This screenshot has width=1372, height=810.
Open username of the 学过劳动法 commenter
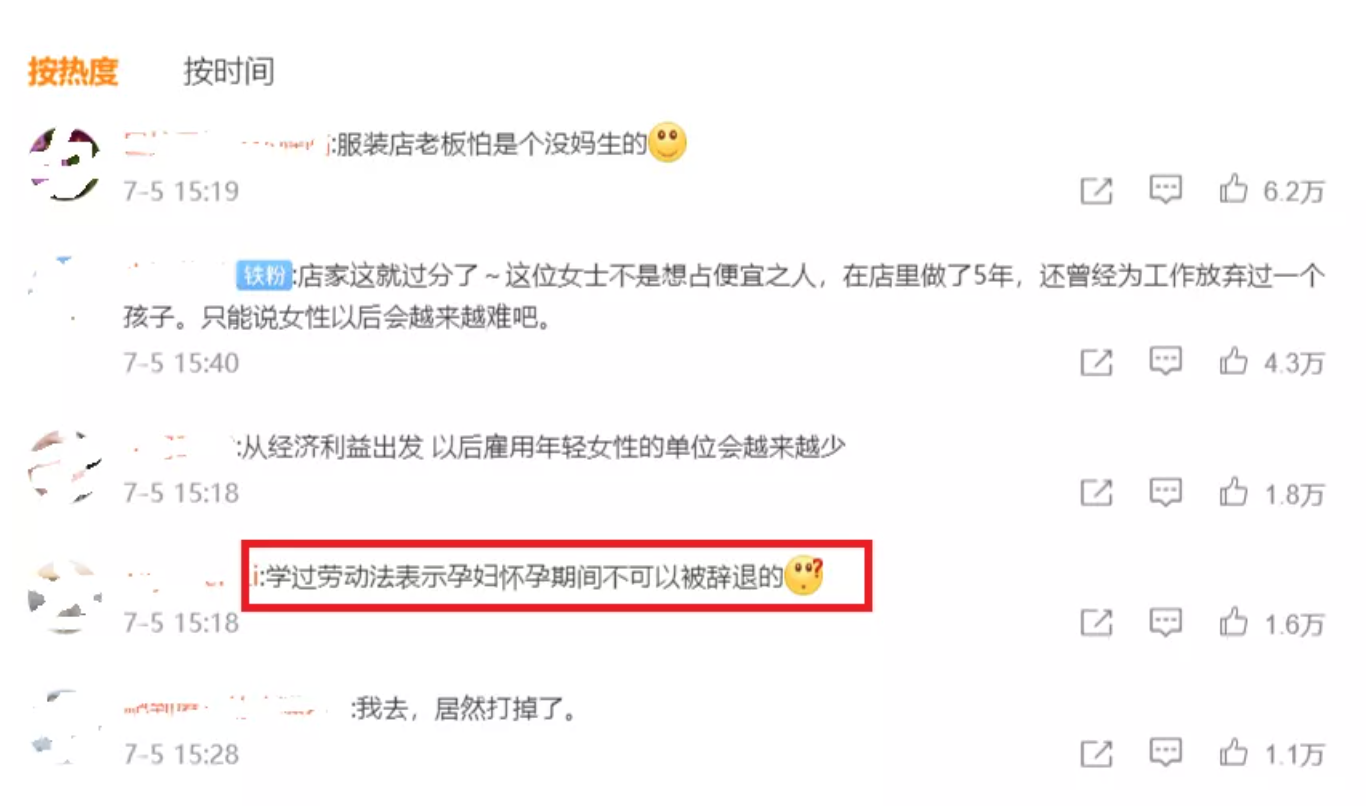click(x=190, y=577)
